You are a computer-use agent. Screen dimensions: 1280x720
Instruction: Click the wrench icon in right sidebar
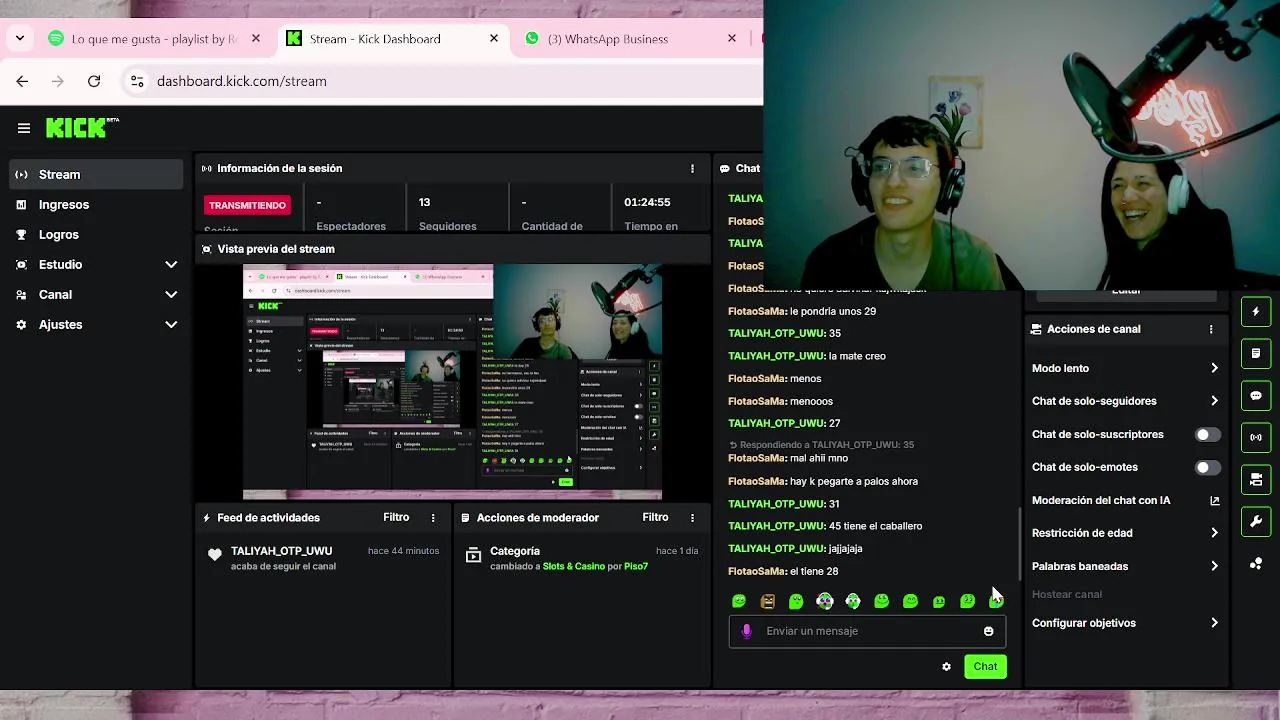[x=1256, y=521]
